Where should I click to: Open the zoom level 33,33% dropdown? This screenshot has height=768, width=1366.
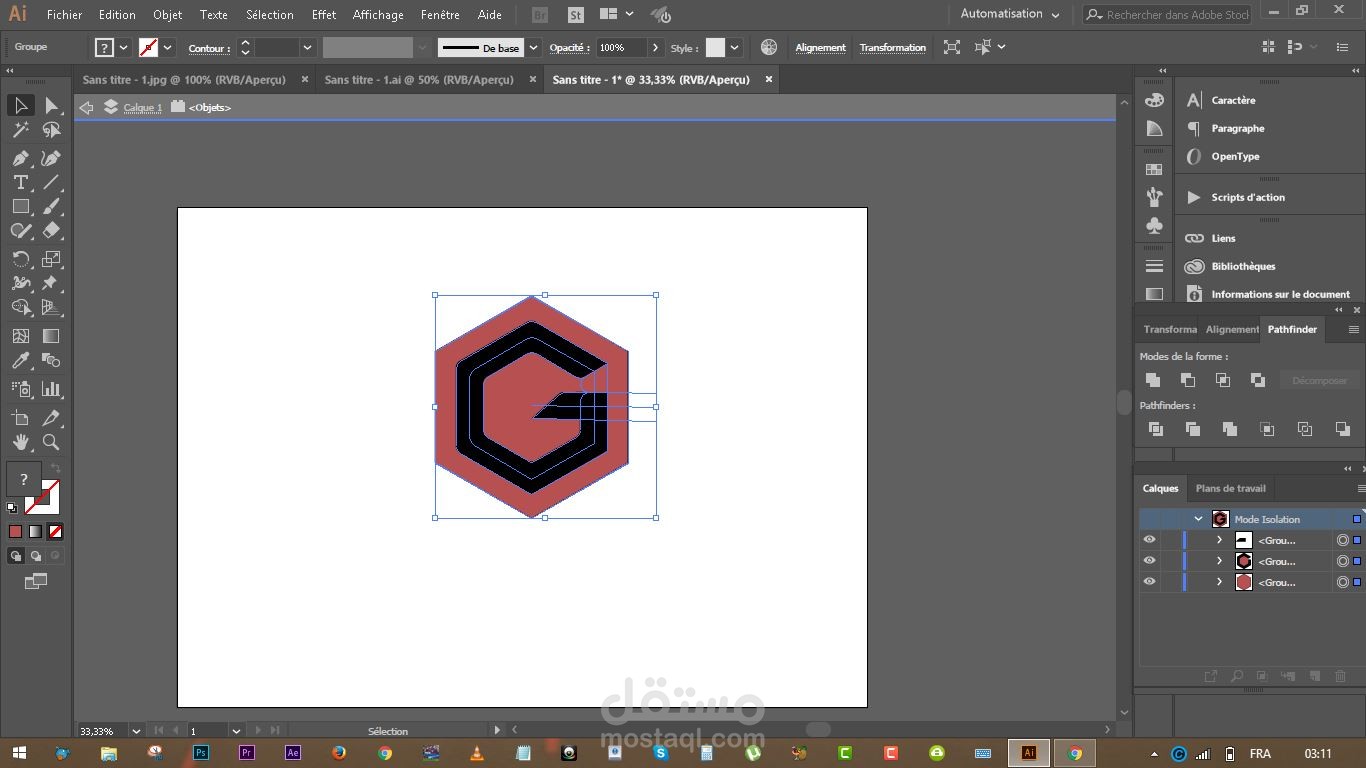136,731
